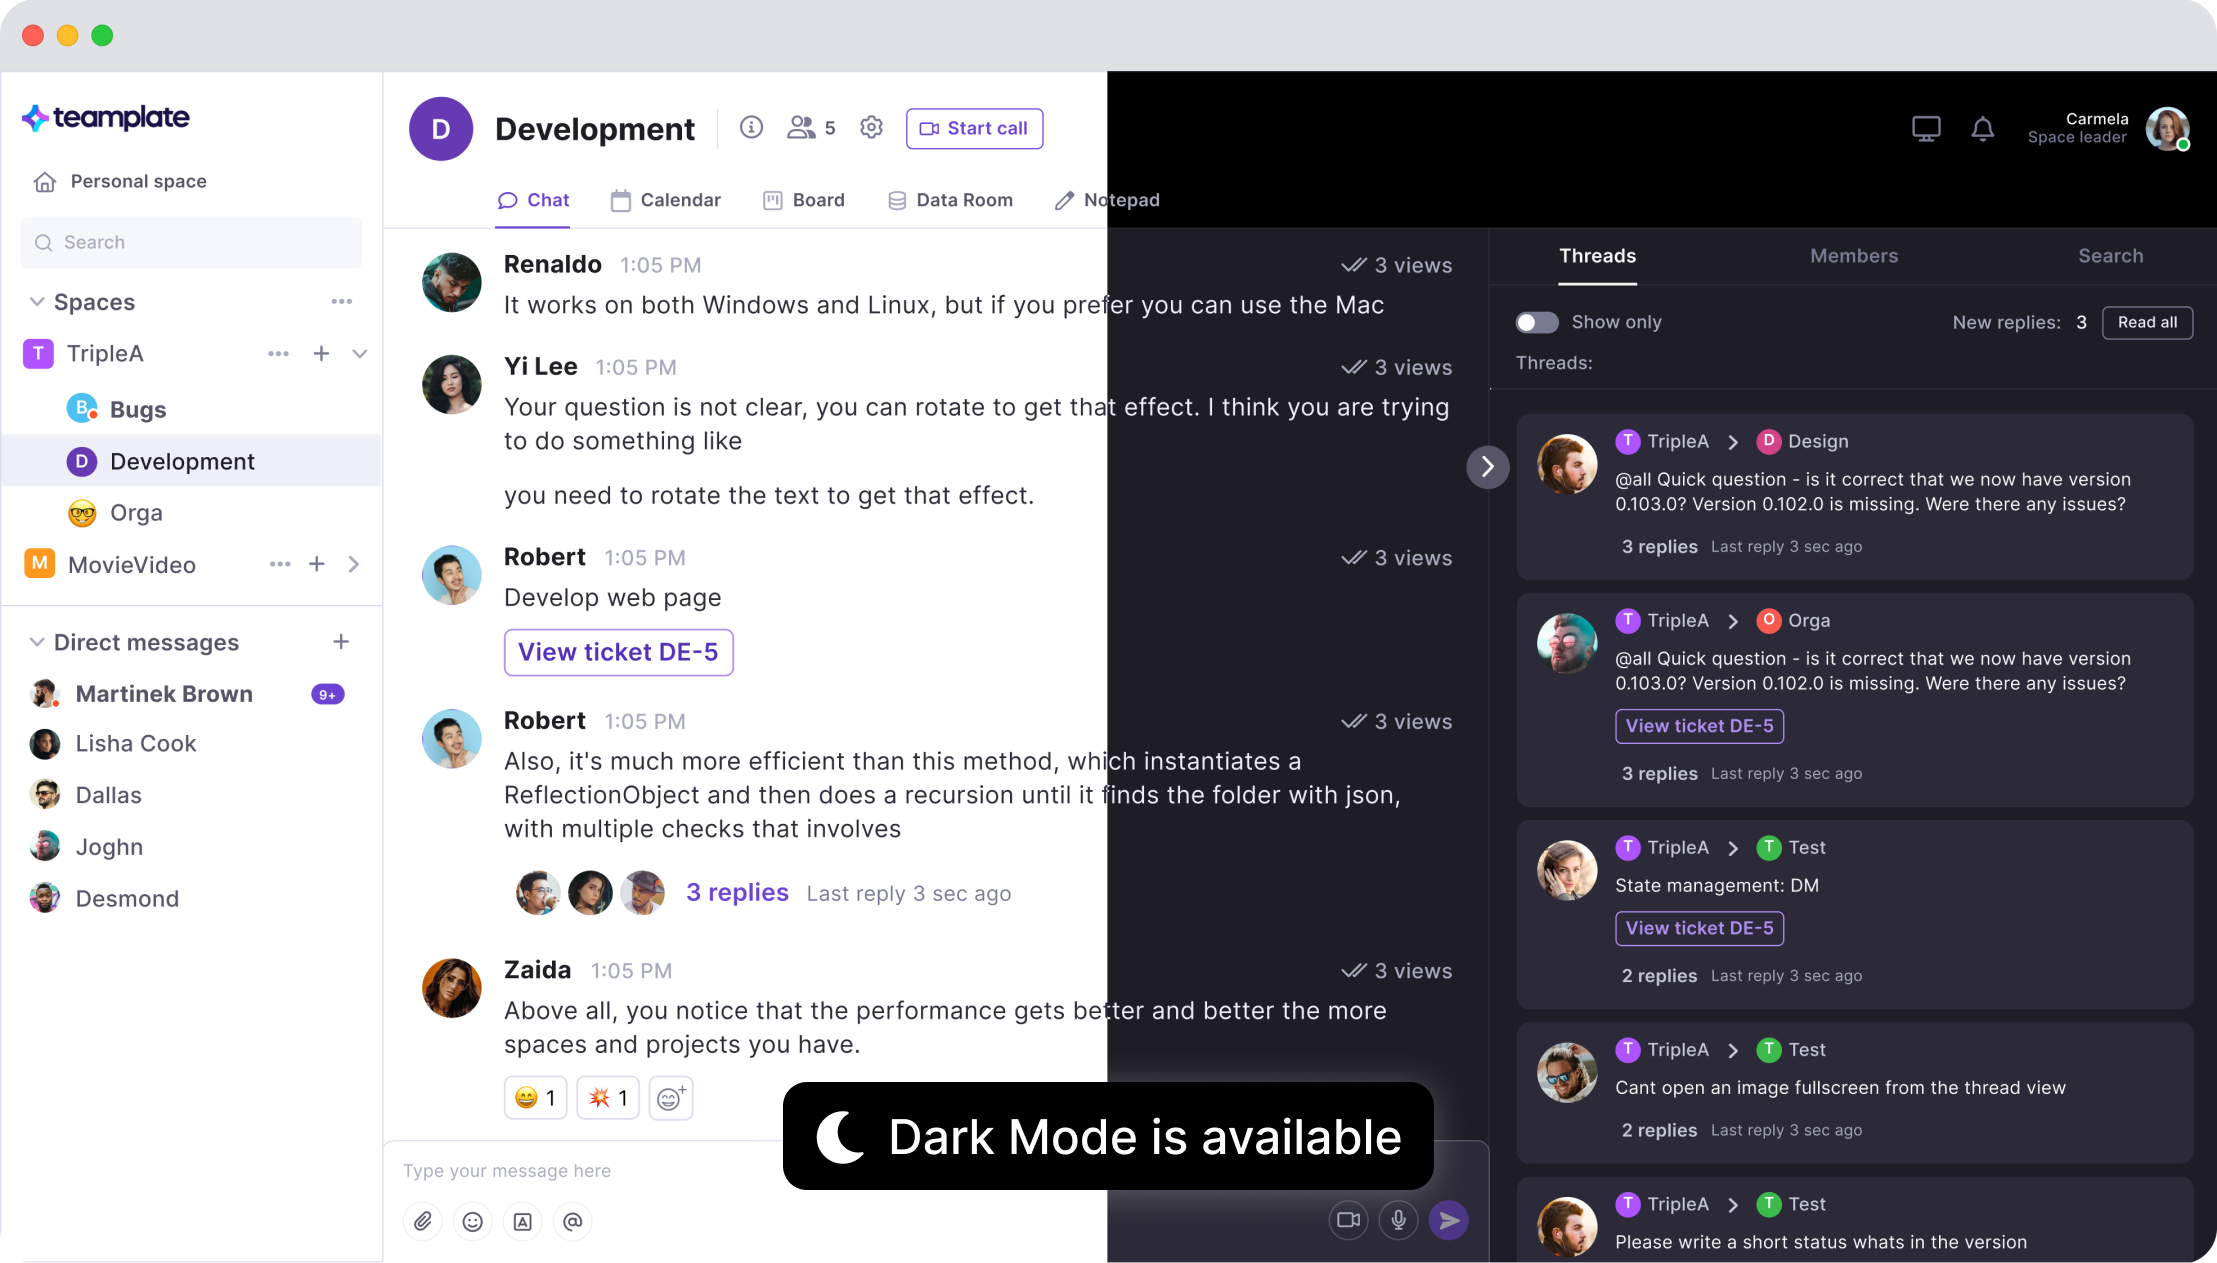Viewport: 2217px width, 1263px height.
Task: Click the notification bell icon
Action: pyautogui.click(x=1983, y=129)
